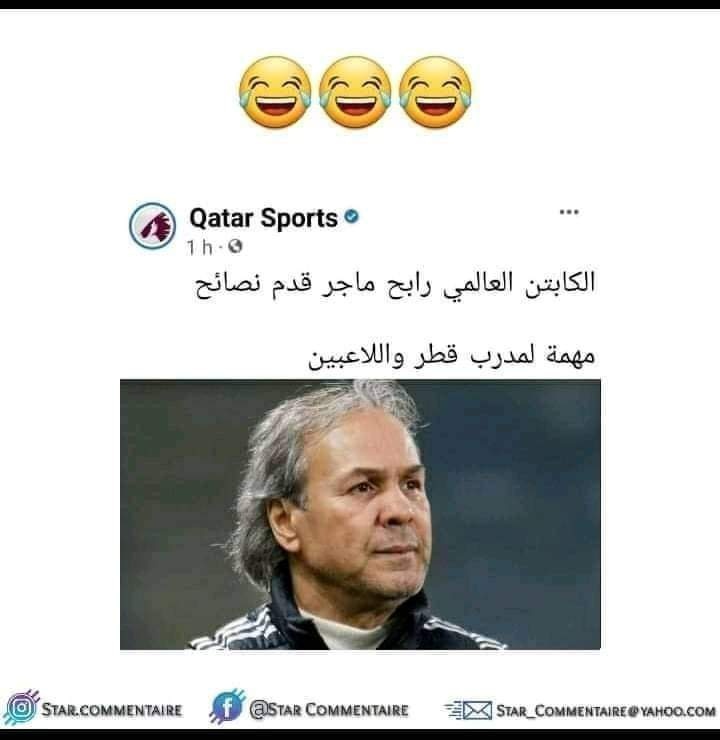Open the three-dots post options menu

tap(569, 212)
